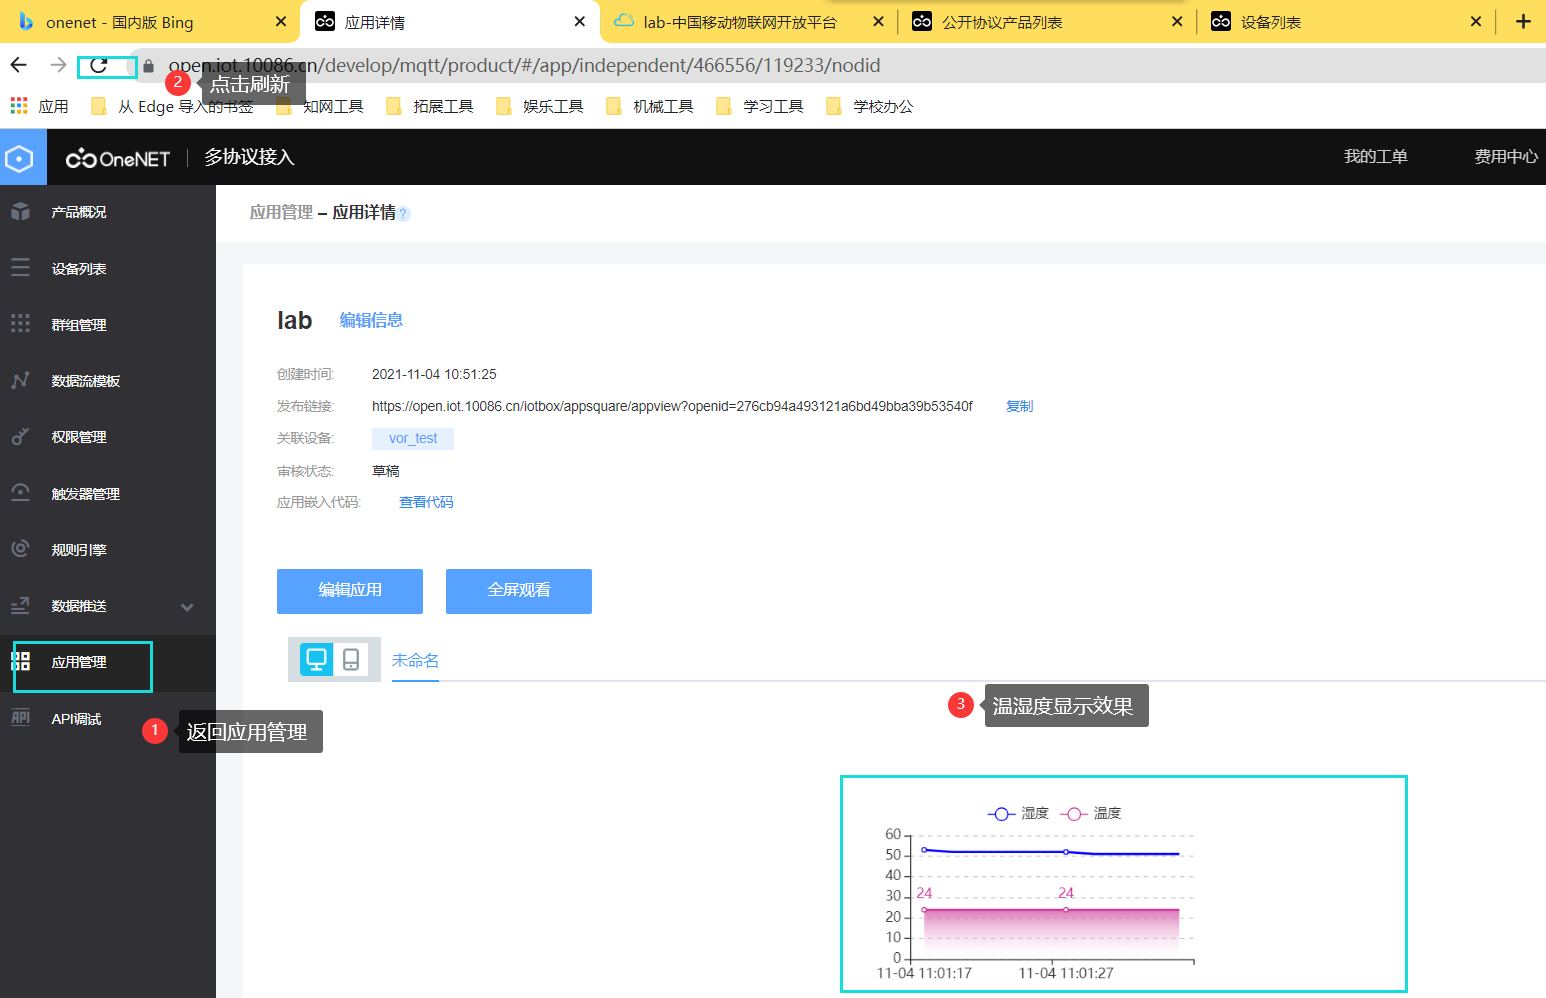
Task: Open the 从 Edge 导入的书签 bookmark folder
Action: (172, 106)
